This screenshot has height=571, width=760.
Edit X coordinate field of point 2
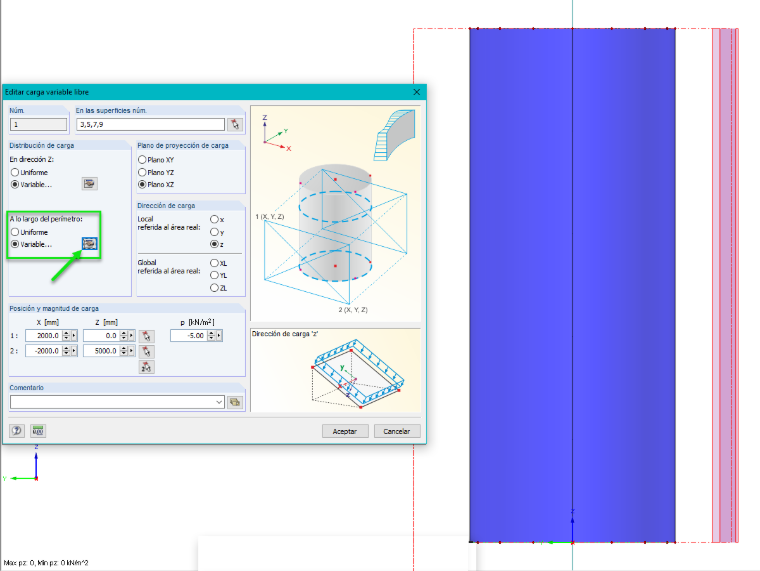(44, 351)
